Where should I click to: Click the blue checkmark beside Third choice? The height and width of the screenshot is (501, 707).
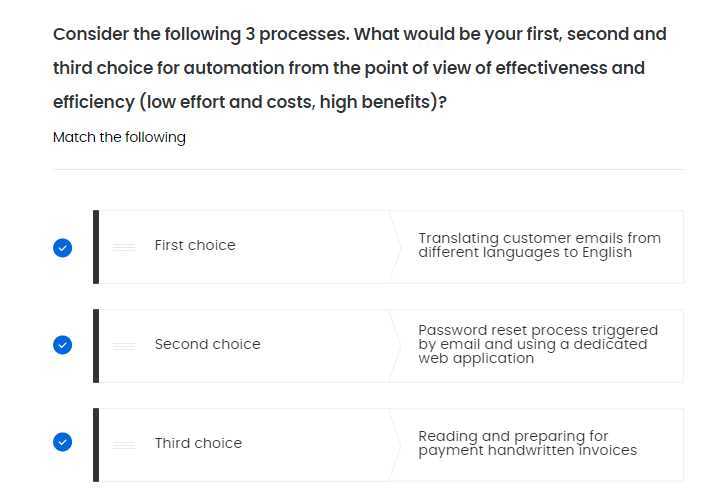click(x=63, y=442)
